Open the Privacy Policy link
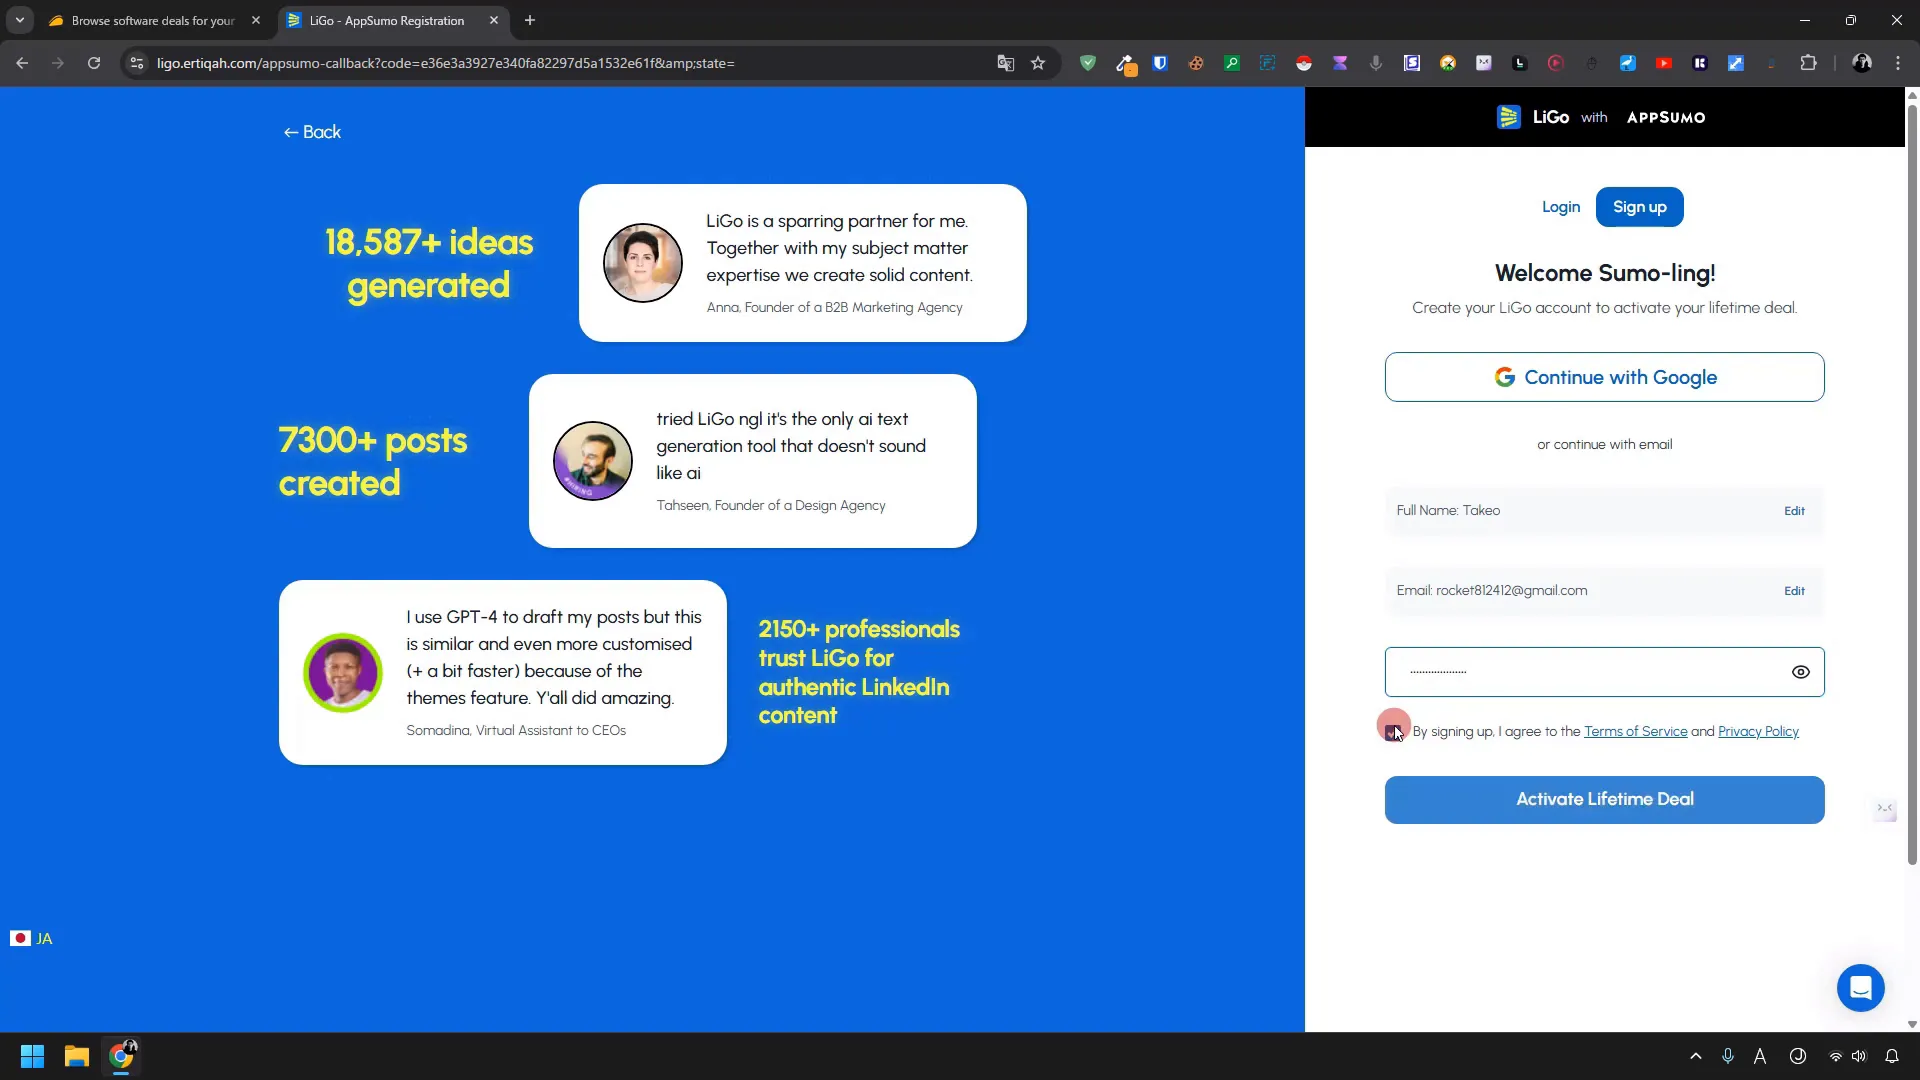1920x1080 pixels. click(1758, 732)
